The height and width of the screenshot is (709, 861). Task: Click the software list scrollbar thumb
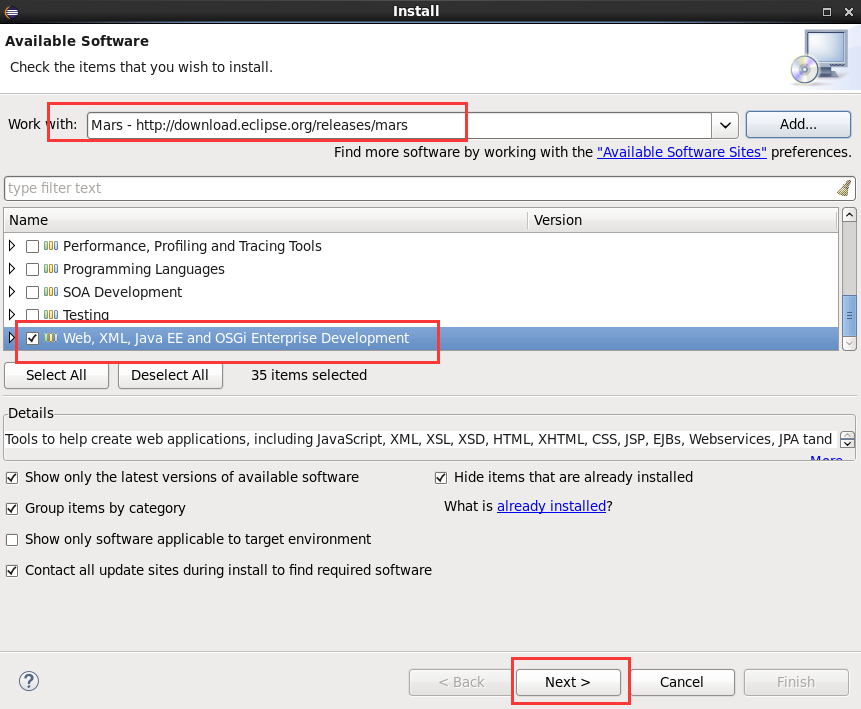pyautogui.click(x=849, y=315)
